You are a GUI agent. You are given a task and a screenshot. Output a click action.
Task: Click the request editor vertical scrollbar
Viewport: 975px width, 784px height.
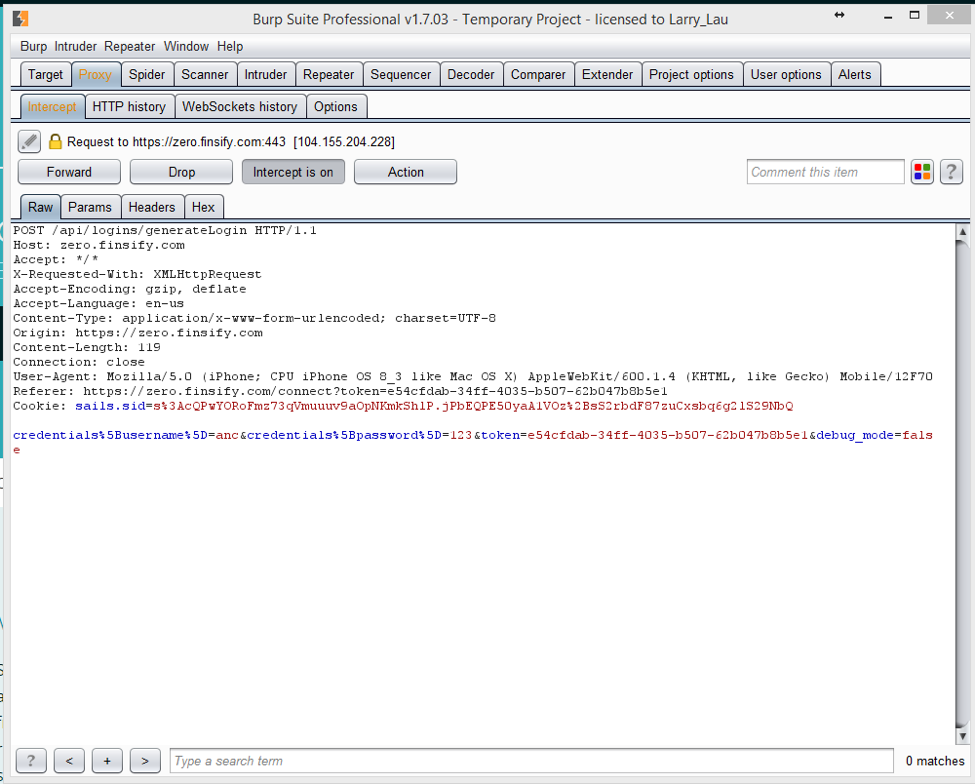963,484
